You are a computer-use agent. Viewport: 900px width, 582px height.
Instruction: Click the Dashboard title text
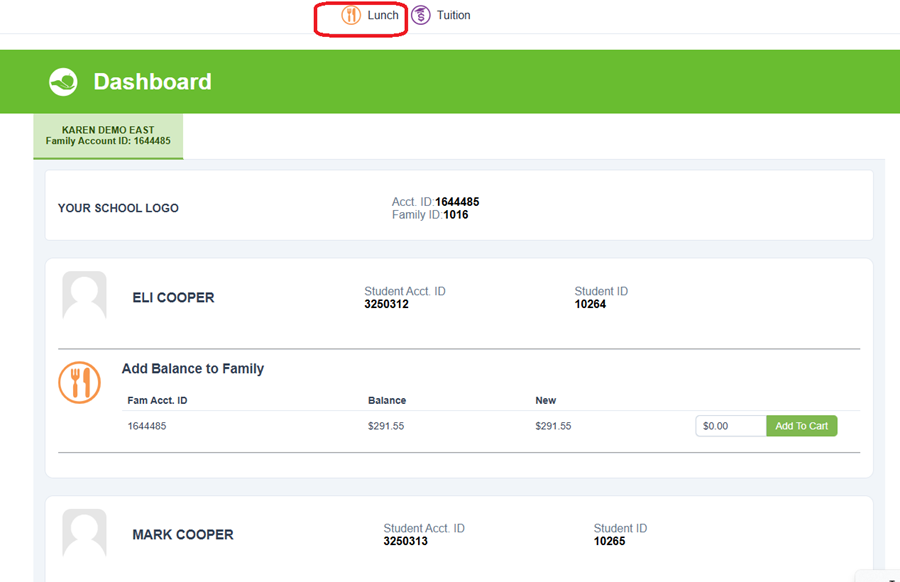(152, 82)
